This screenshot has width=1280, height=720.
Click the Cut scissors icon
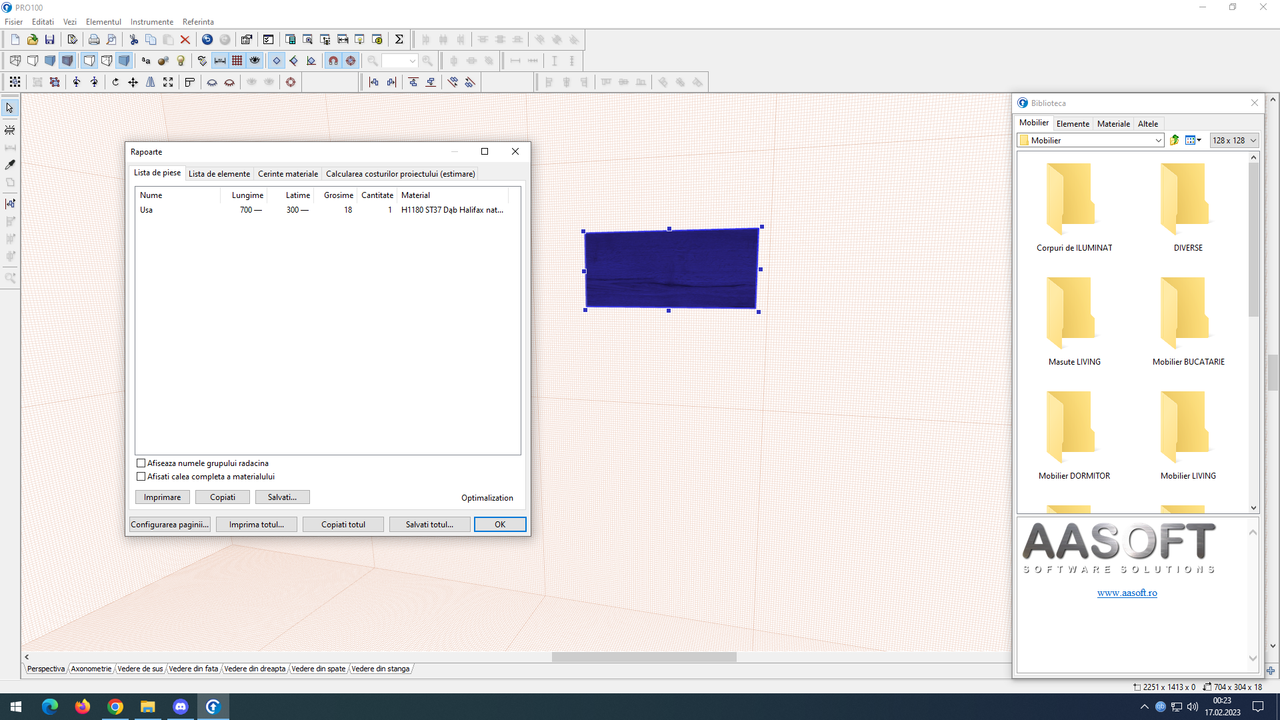133,40
